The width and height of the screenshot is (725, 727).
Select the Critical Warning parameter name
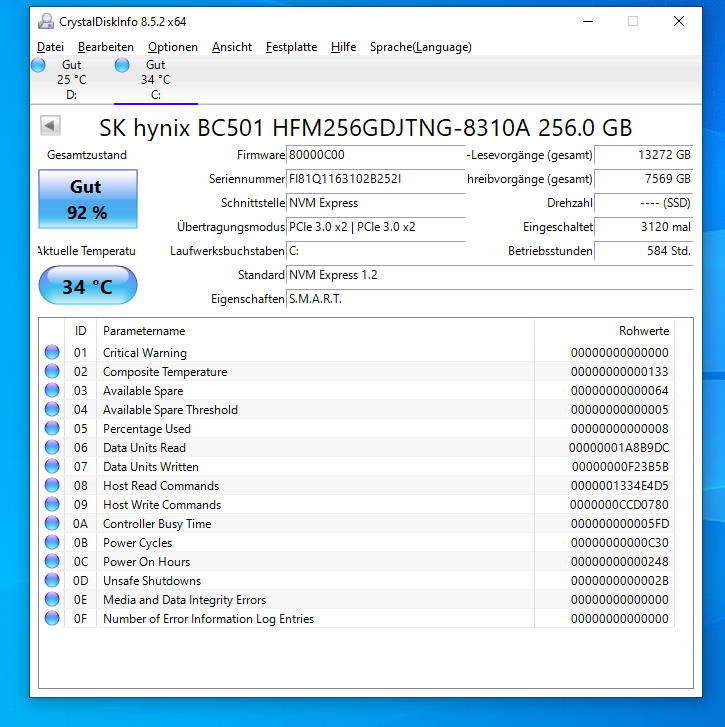145,353
